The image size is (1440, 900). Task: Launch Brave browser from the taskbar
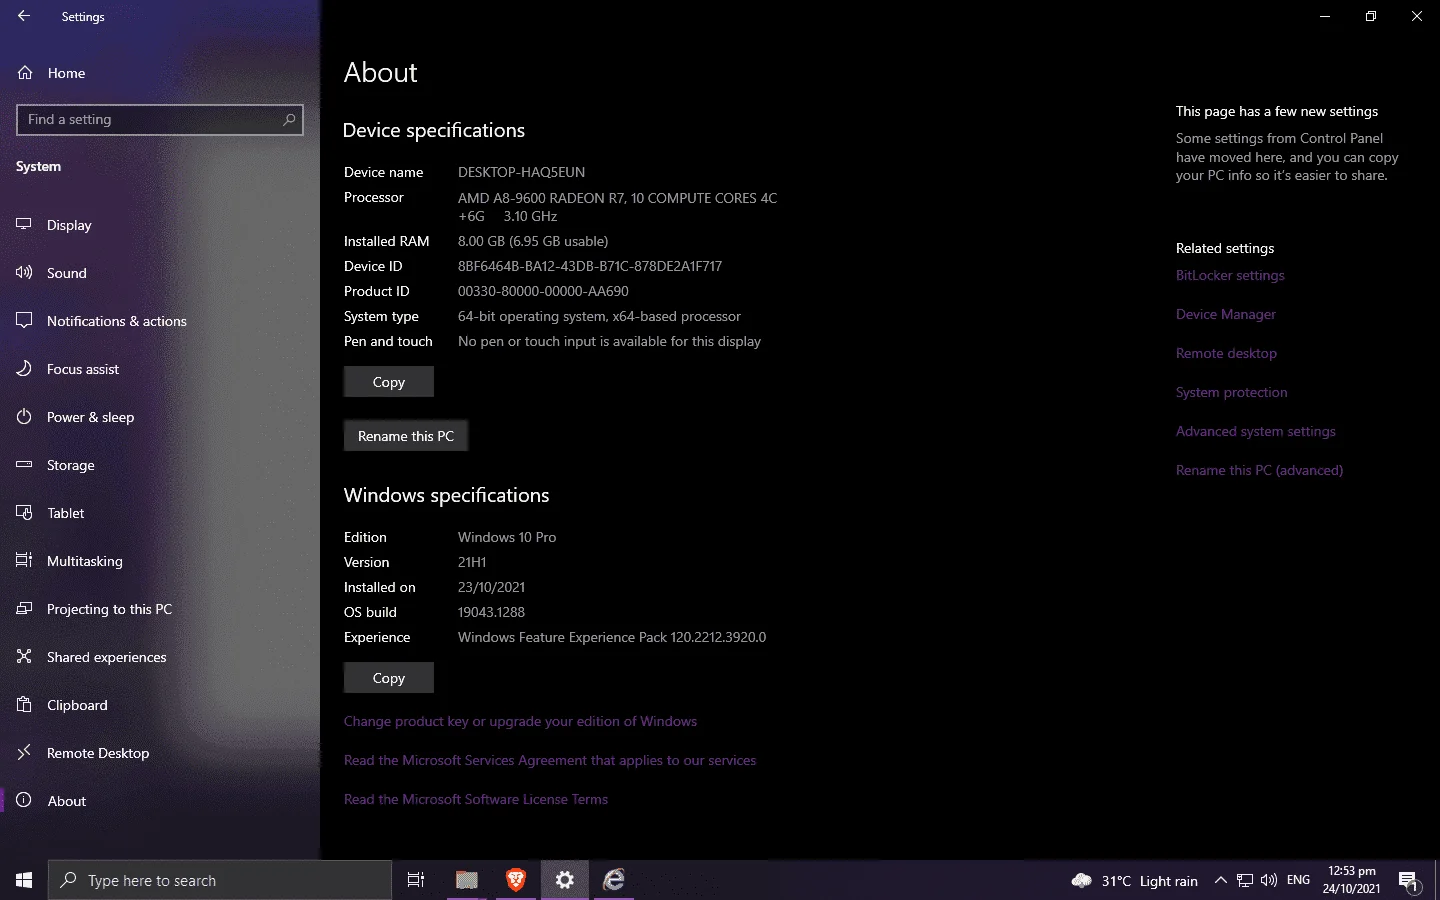516,880
